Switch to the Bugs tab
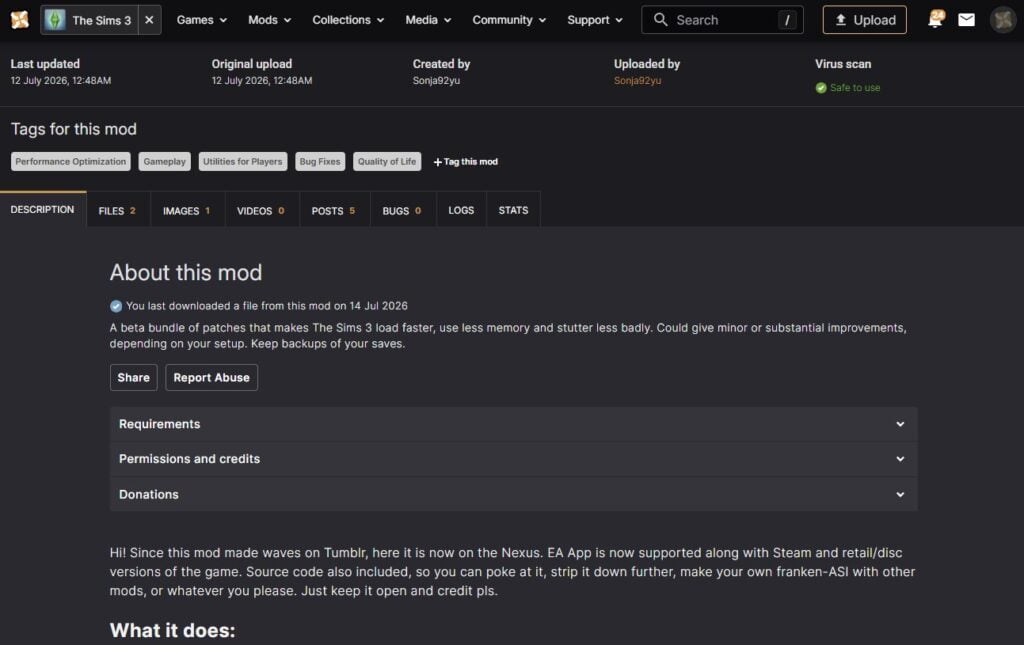 402,210
